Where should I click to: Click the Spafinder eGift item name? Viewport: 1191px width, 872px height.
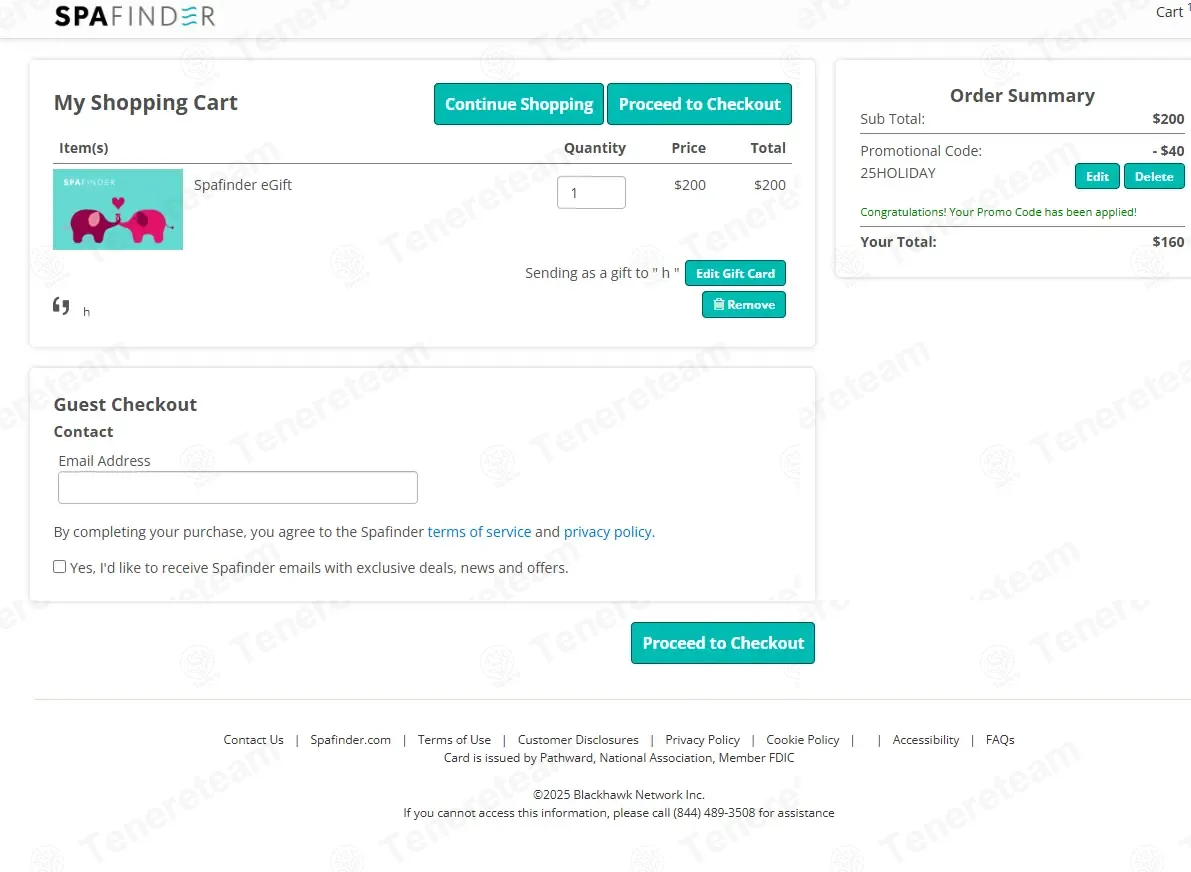pos(242,185)
